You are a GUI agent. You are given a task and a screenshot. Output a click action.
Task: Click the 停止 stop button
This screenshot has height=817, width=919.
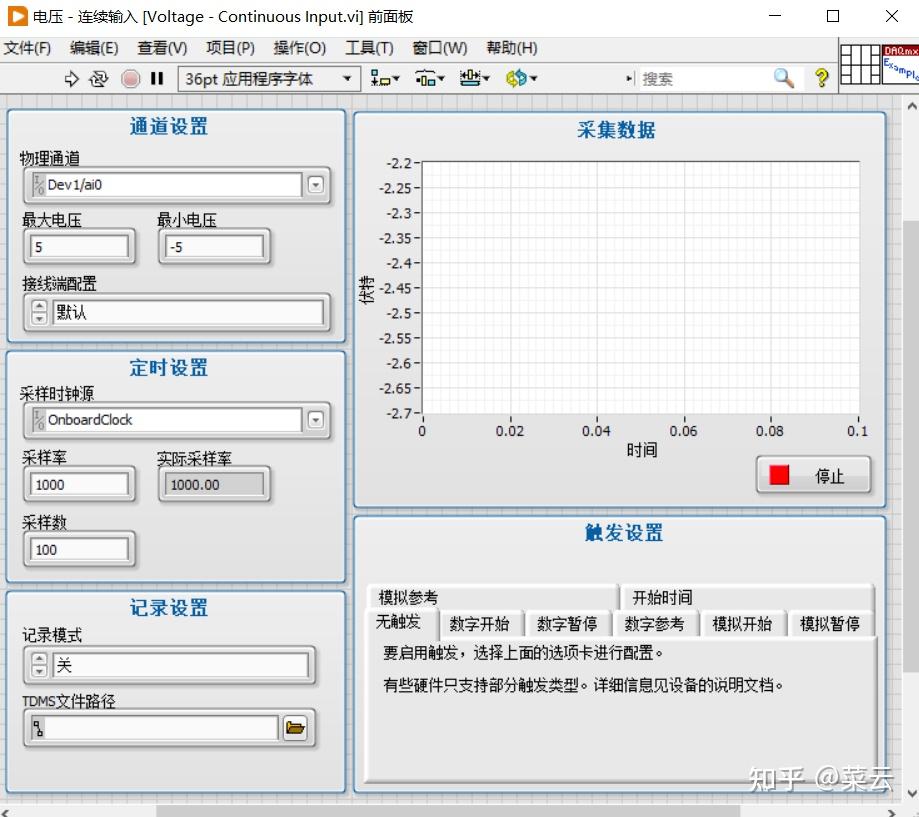tap(813, 475)
